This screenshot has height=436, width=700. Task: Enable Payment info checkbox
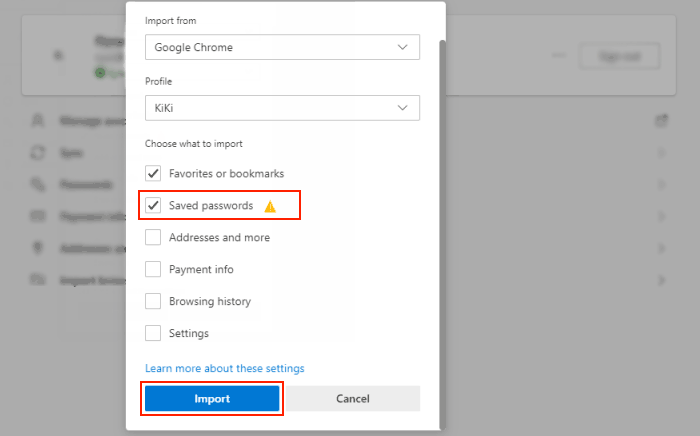click(153, 269)
